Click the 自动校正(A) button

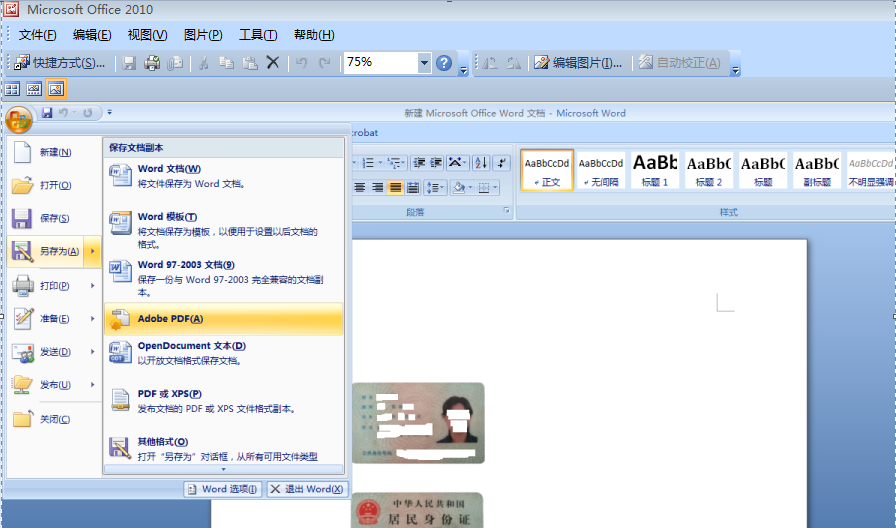679,63
